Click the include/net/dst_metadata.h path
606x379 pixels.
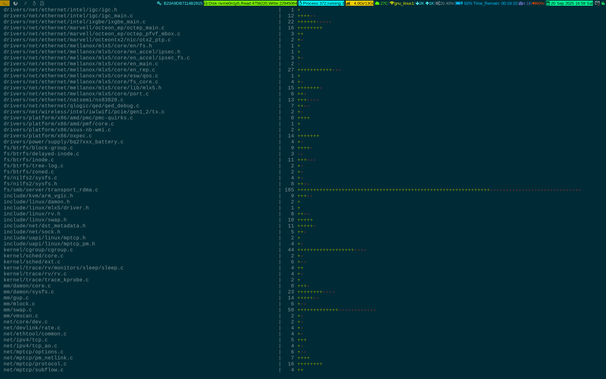coord(44,226)
